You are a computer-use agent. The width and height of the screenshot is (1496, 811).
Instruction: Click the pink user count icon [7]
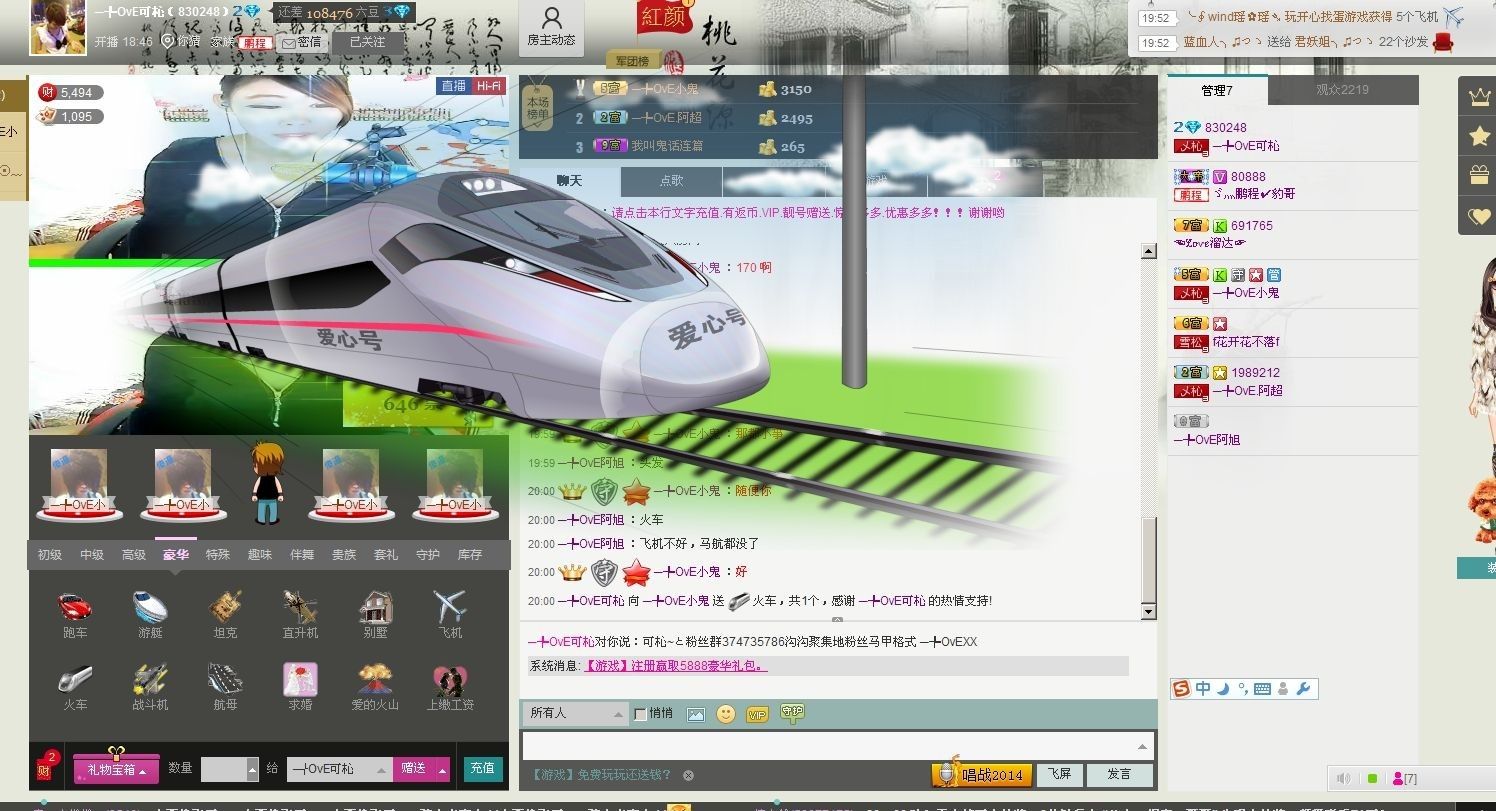[x=1404, y=778]
